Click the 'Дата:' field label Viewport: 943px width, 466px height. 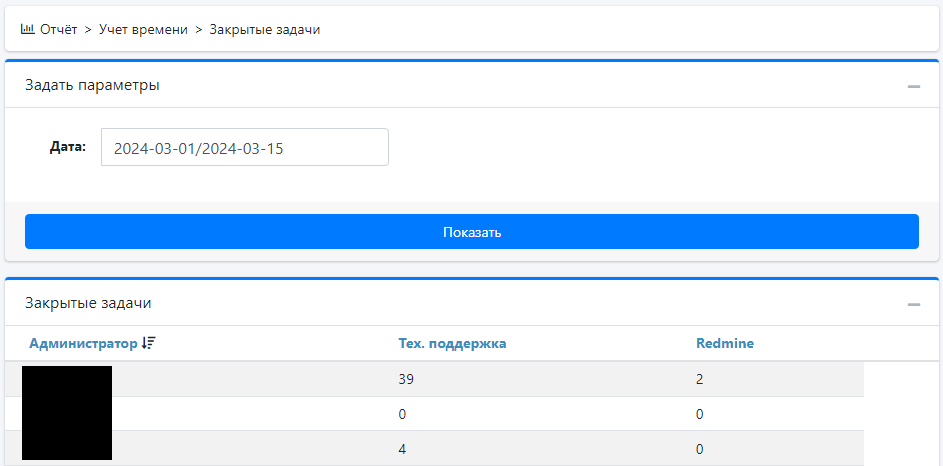pos(68,147)
